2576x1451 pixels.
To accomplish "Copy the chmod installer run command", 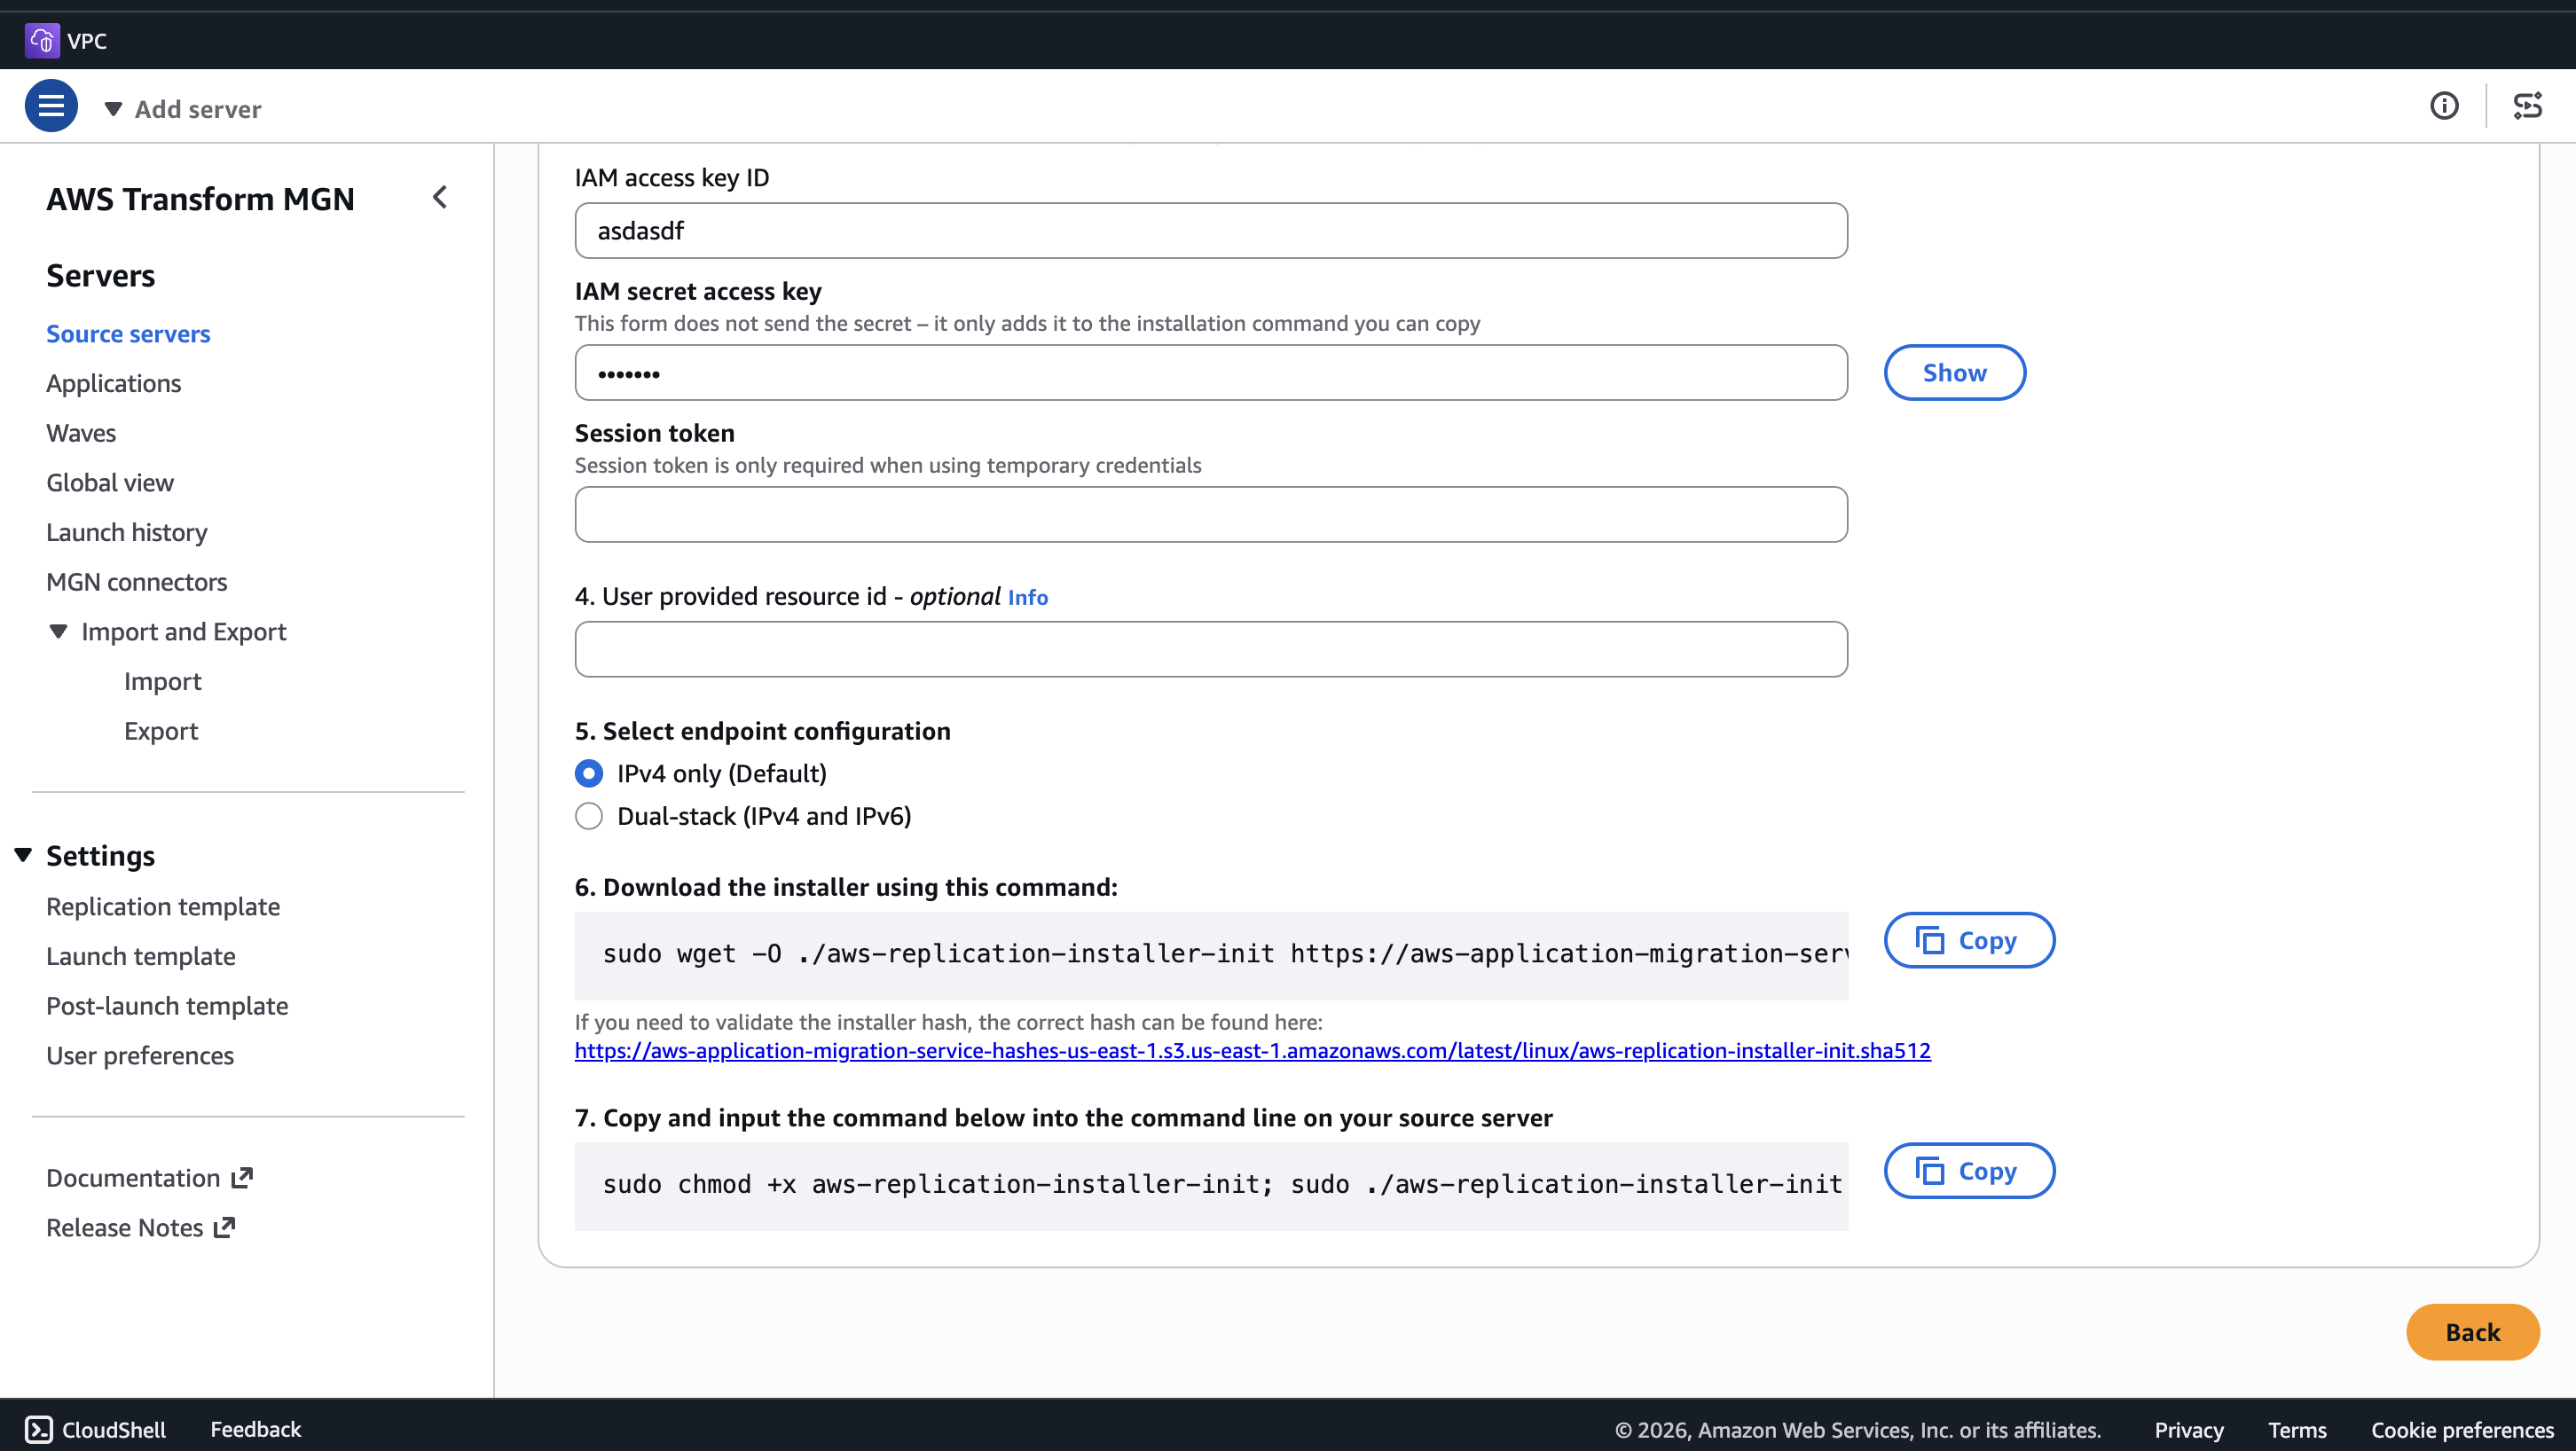I will tap(1969, 1171).
